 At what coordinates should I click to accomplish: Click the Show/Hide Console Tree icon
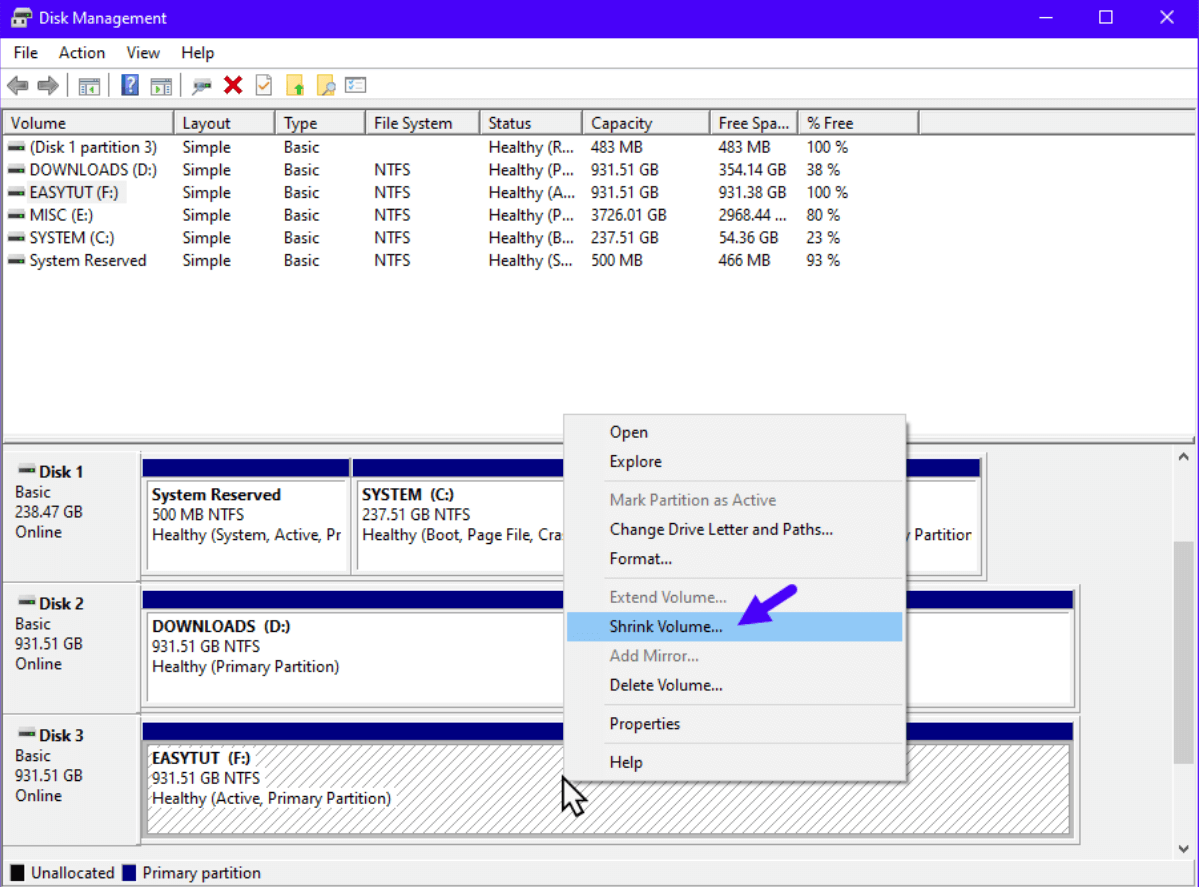[89, 86]
